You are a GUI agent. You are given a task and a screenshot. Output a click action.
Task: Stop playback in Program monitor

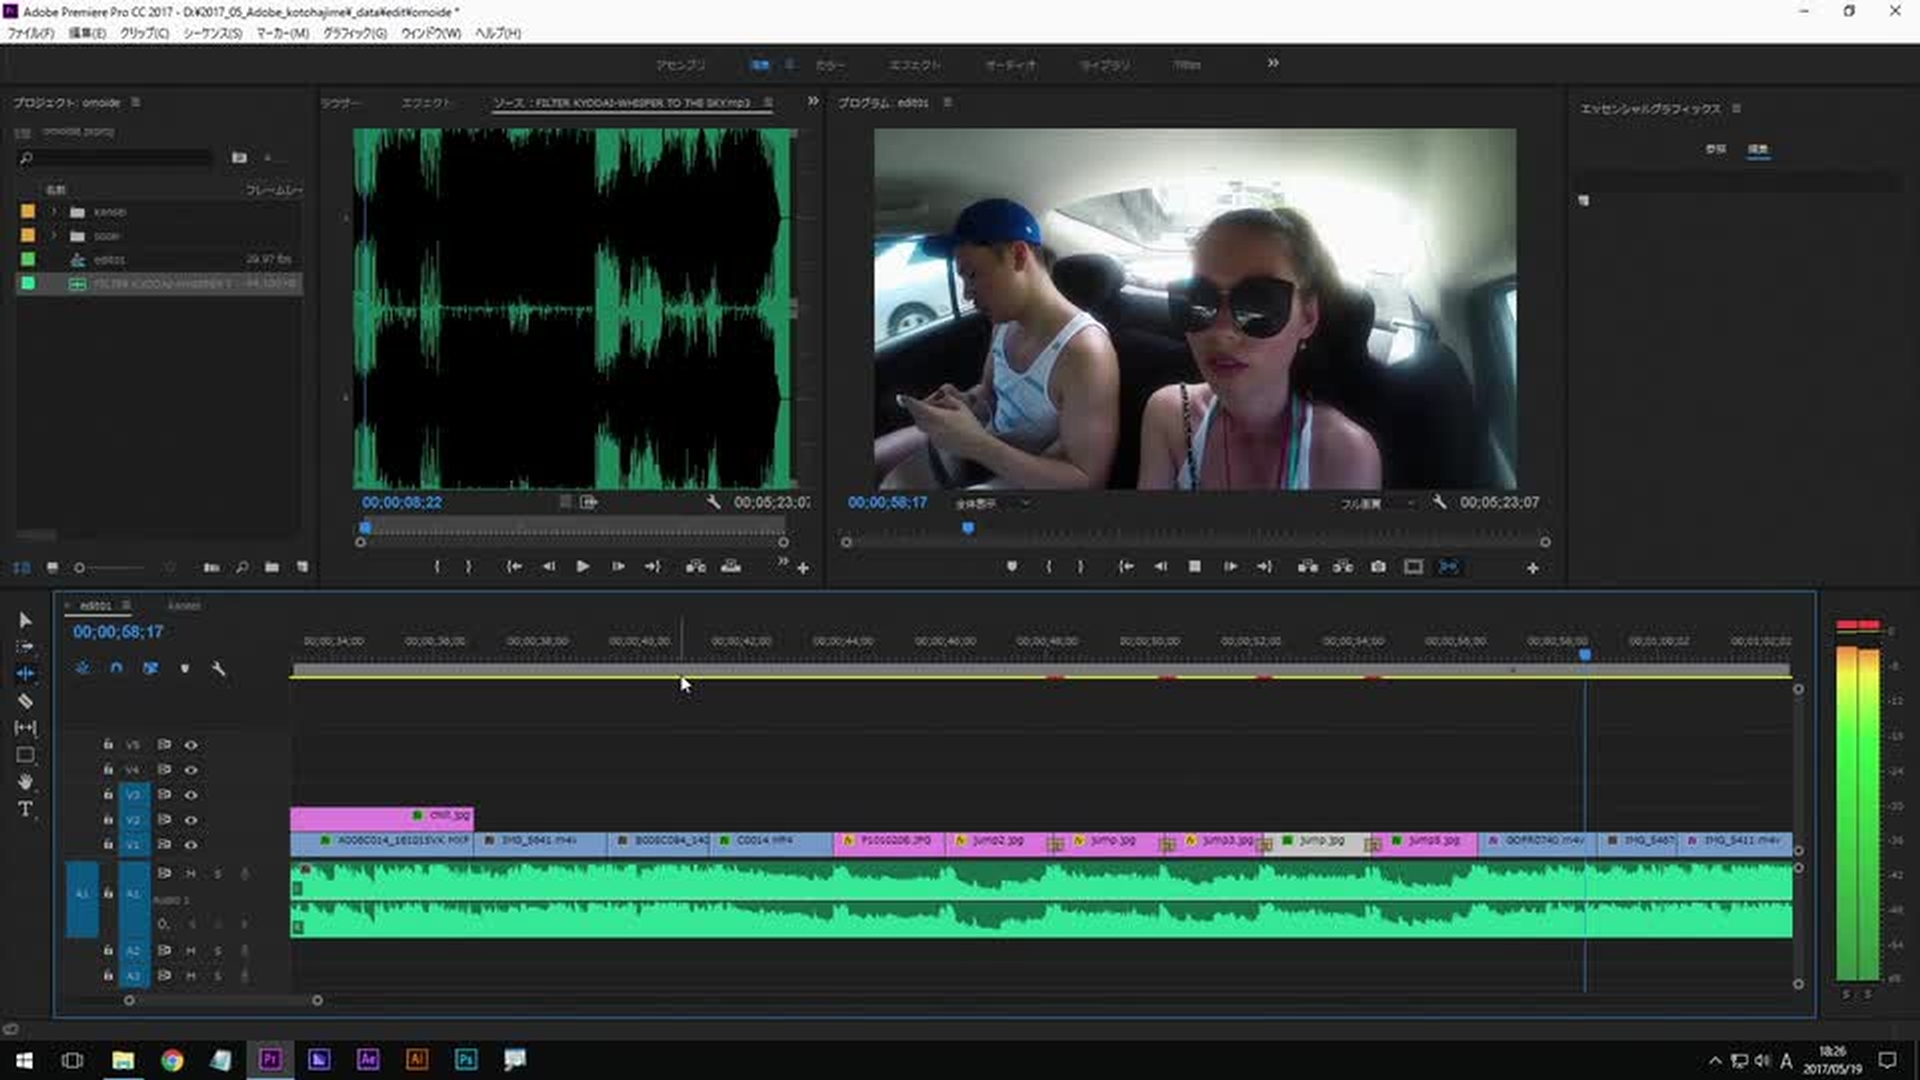(x=1194, y=567)
